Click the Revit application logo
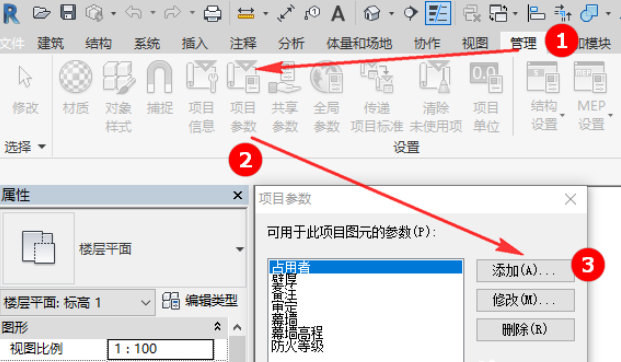This screenshot has width=621, height=362. click(x=11, y=13)
